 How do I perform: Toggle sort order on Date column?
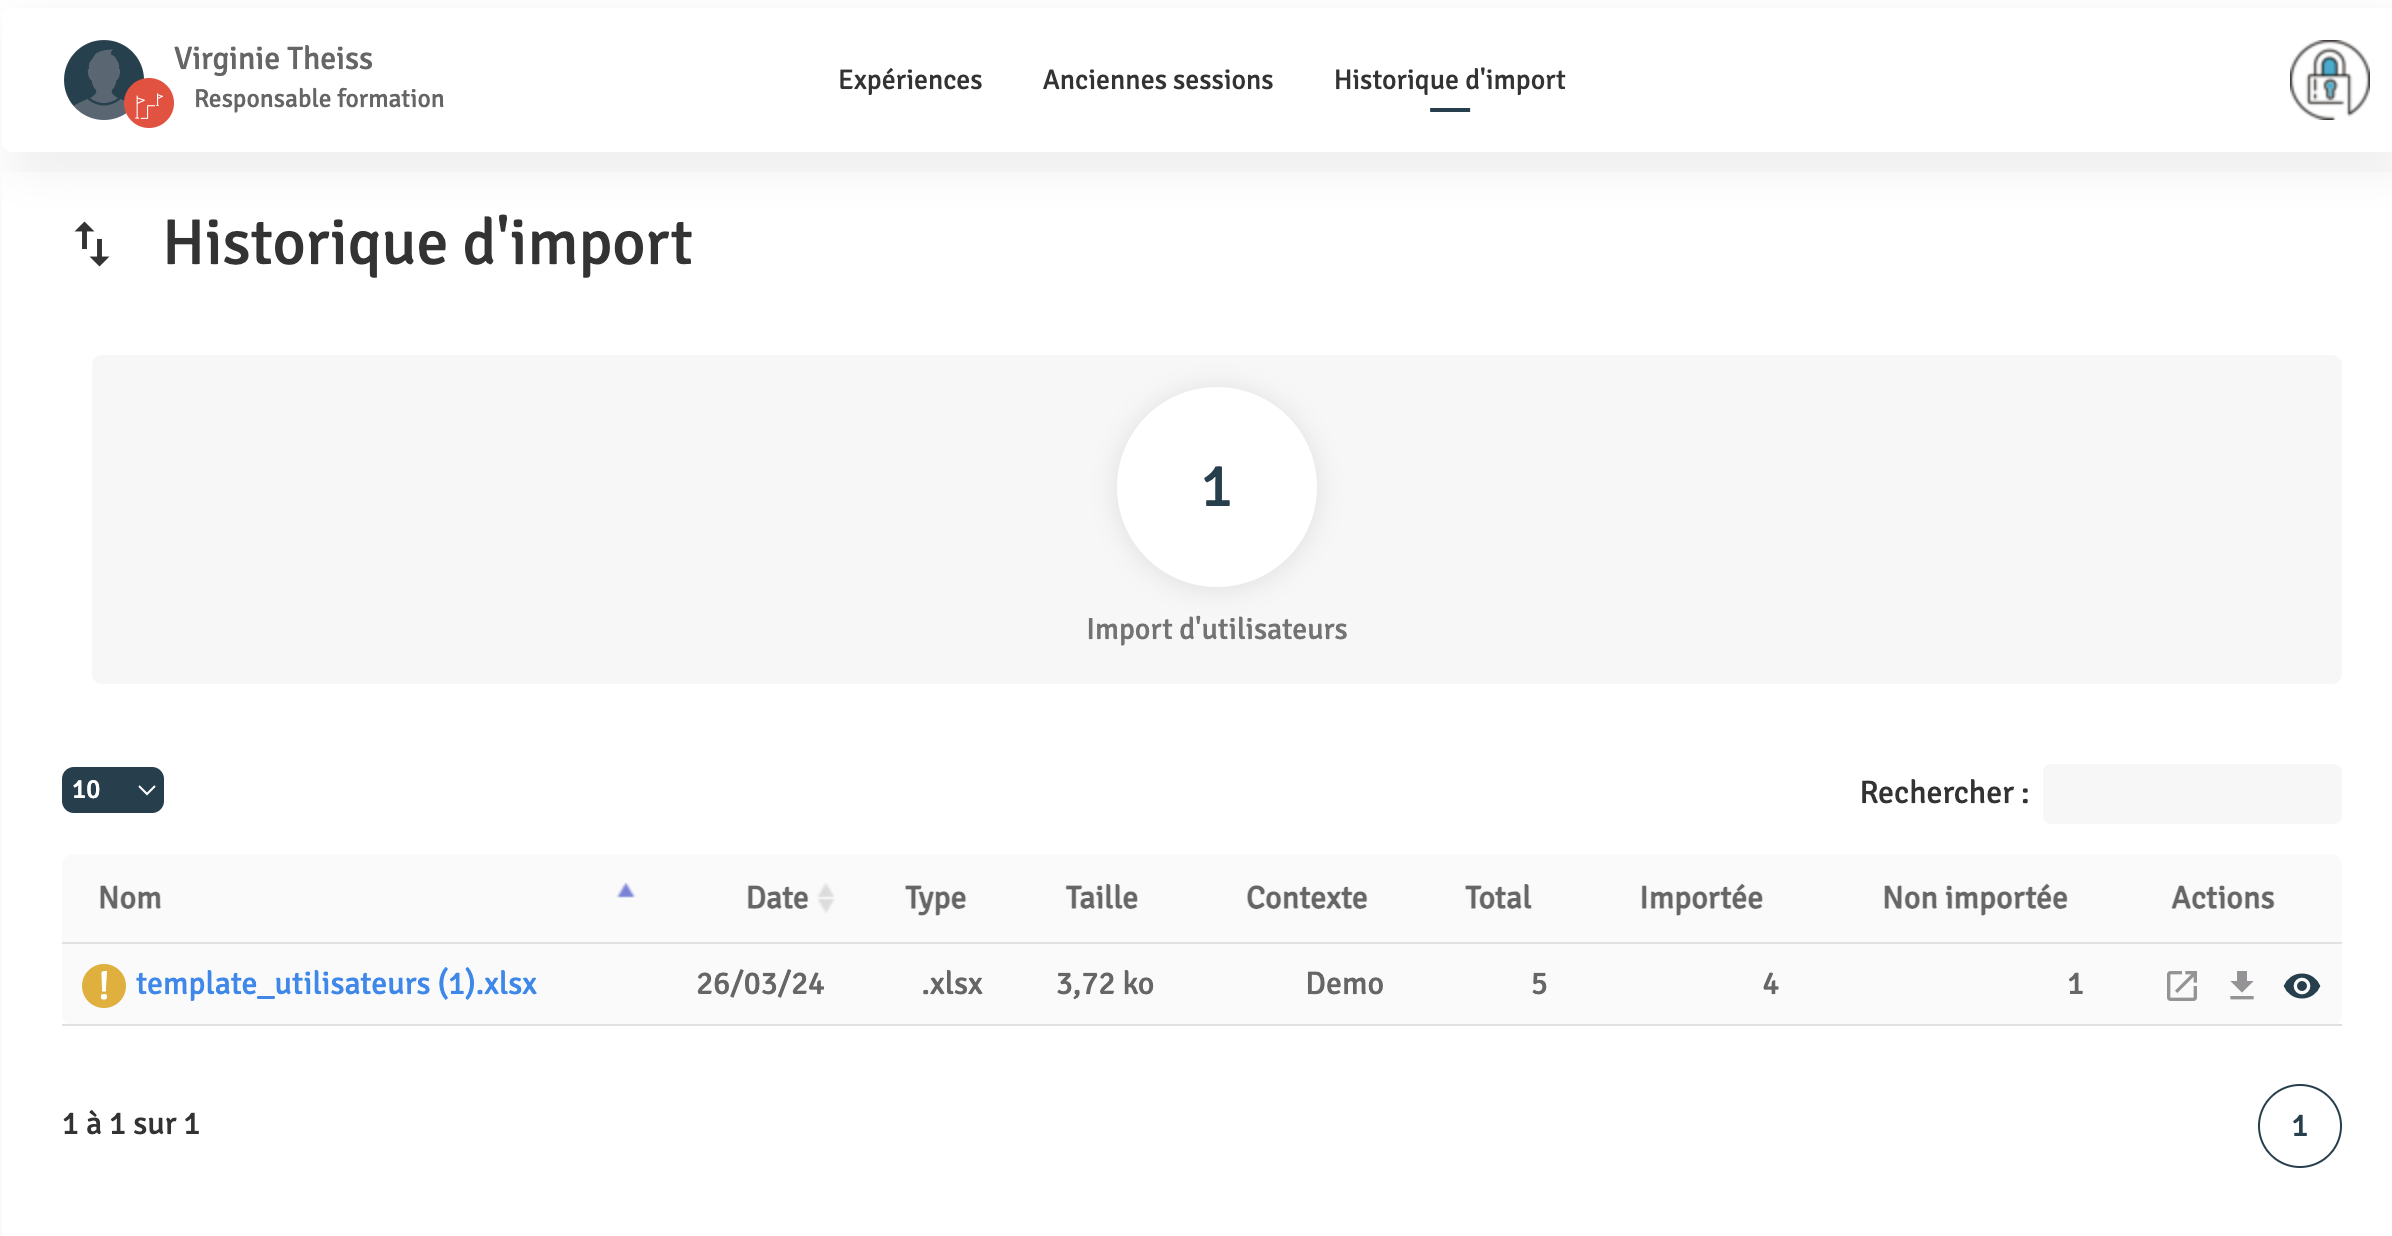(x=825, y=898)
